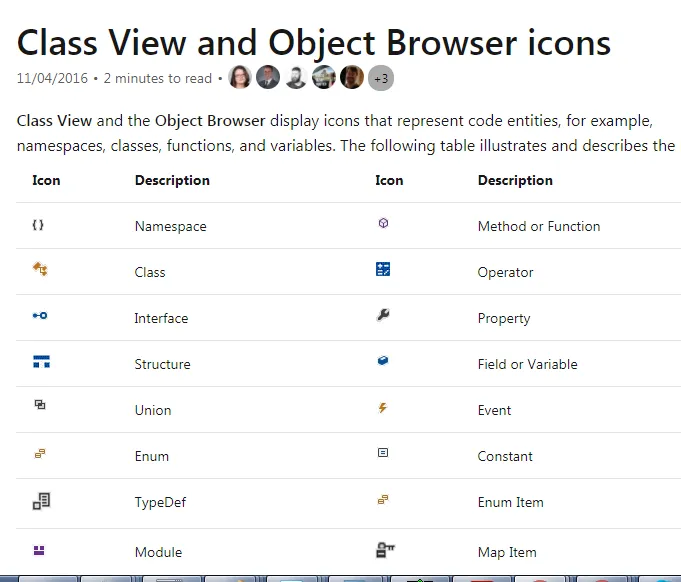
Task: Click the Event lightning bolt icon
Action: [383, 408]
